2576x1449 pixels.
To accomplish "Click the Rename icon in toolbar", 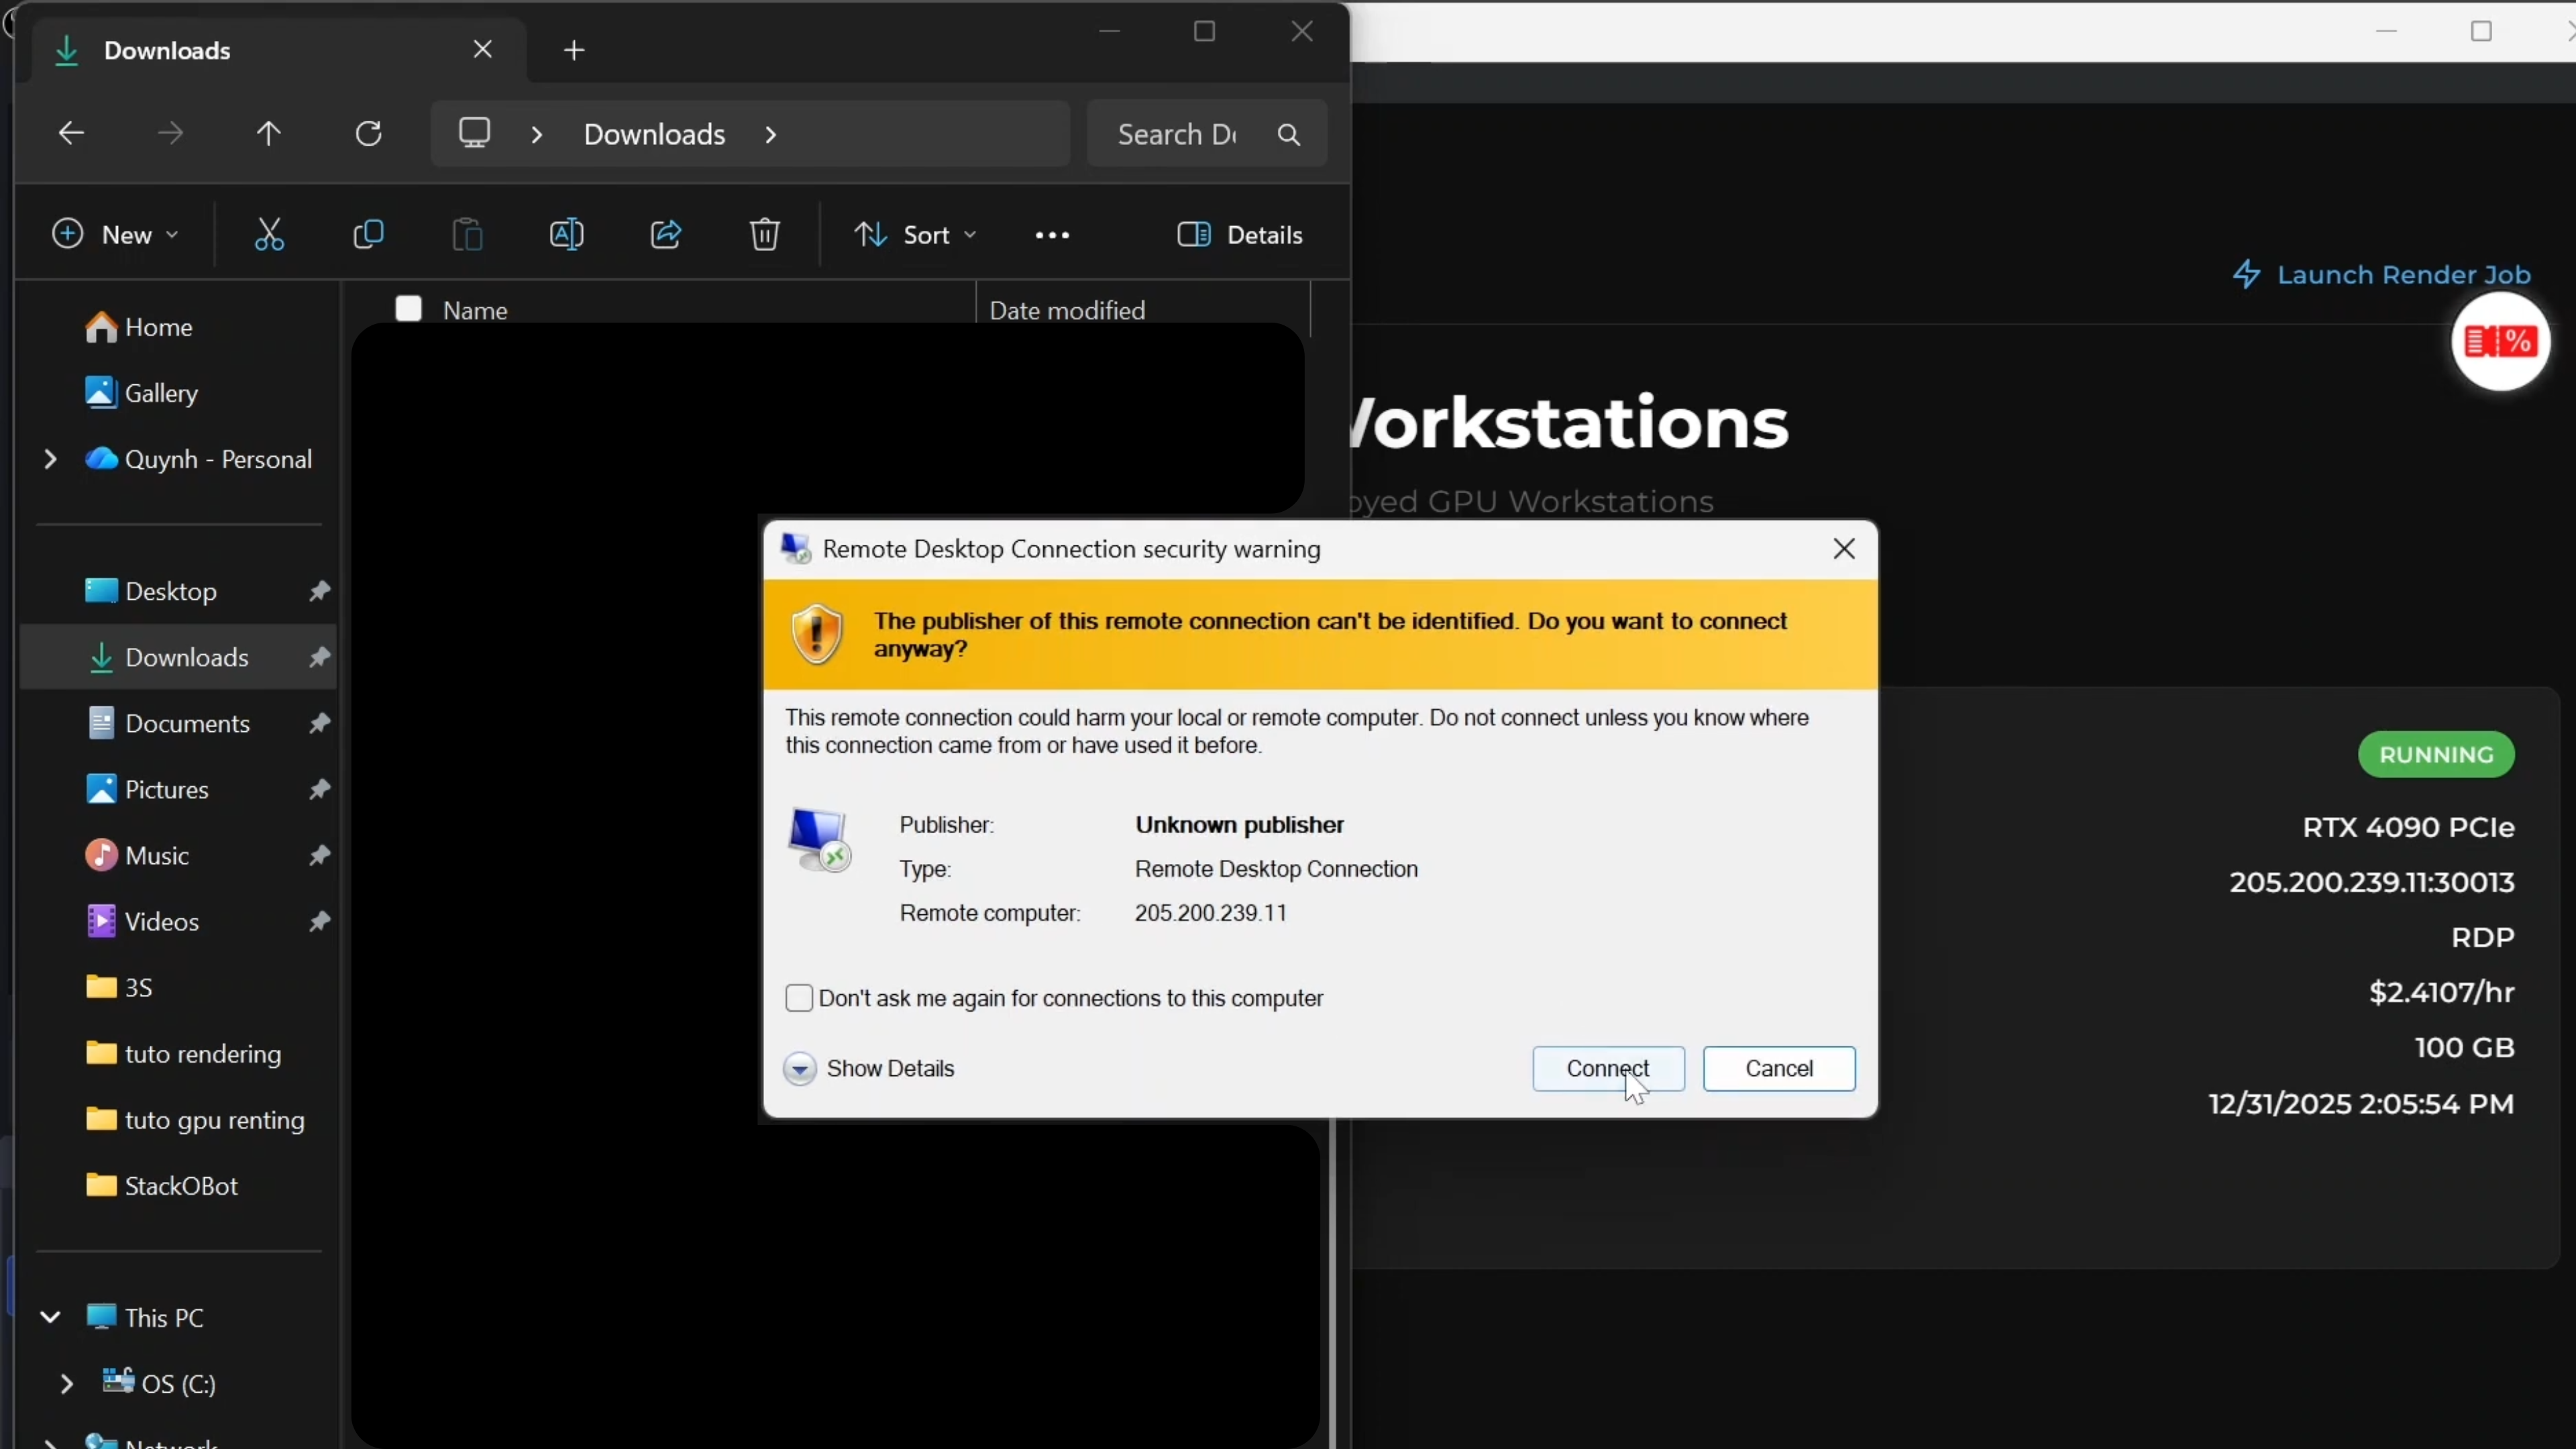I will tap(566, 234).
